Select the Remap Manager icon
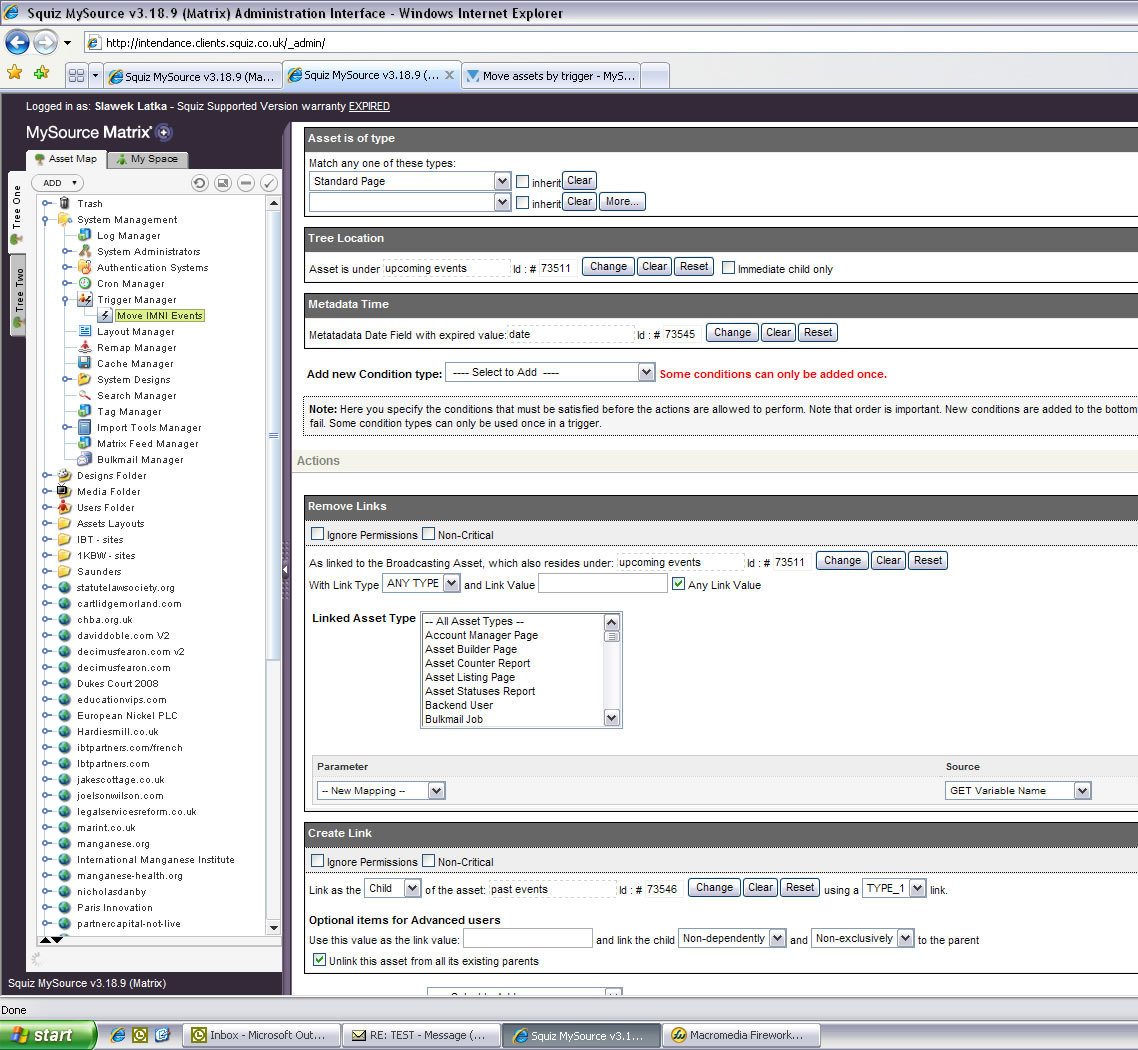1138x1050 pixels. [x=85, y=347]
